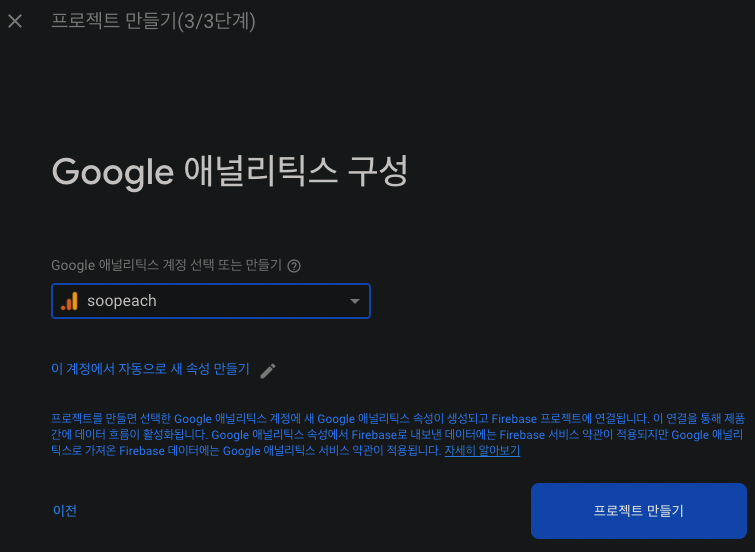Click the '프로젝트 만들기(3/3단계)' title text

click(153, 21)
